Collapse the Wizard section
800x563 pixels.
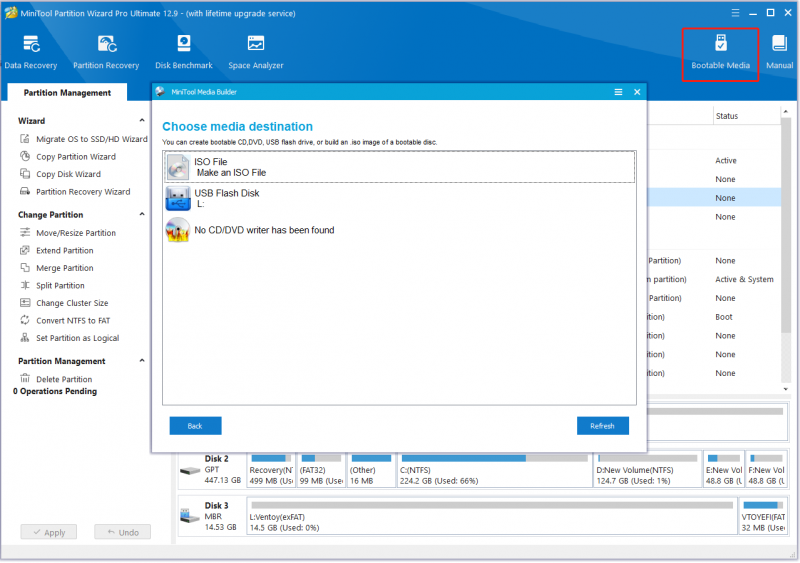(142, 121)
